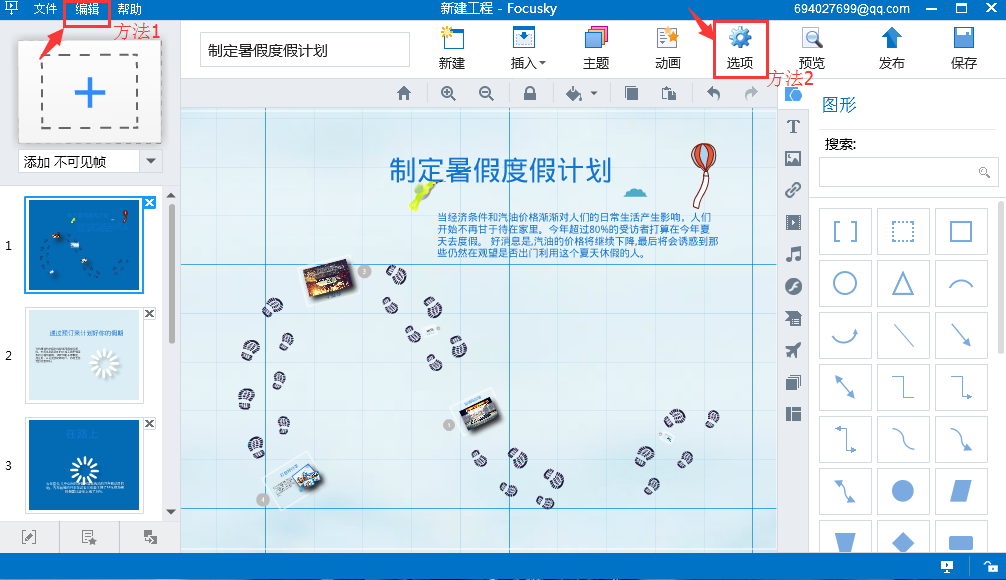Click the 新建 toolbar icon

click(x=452, y=48)
